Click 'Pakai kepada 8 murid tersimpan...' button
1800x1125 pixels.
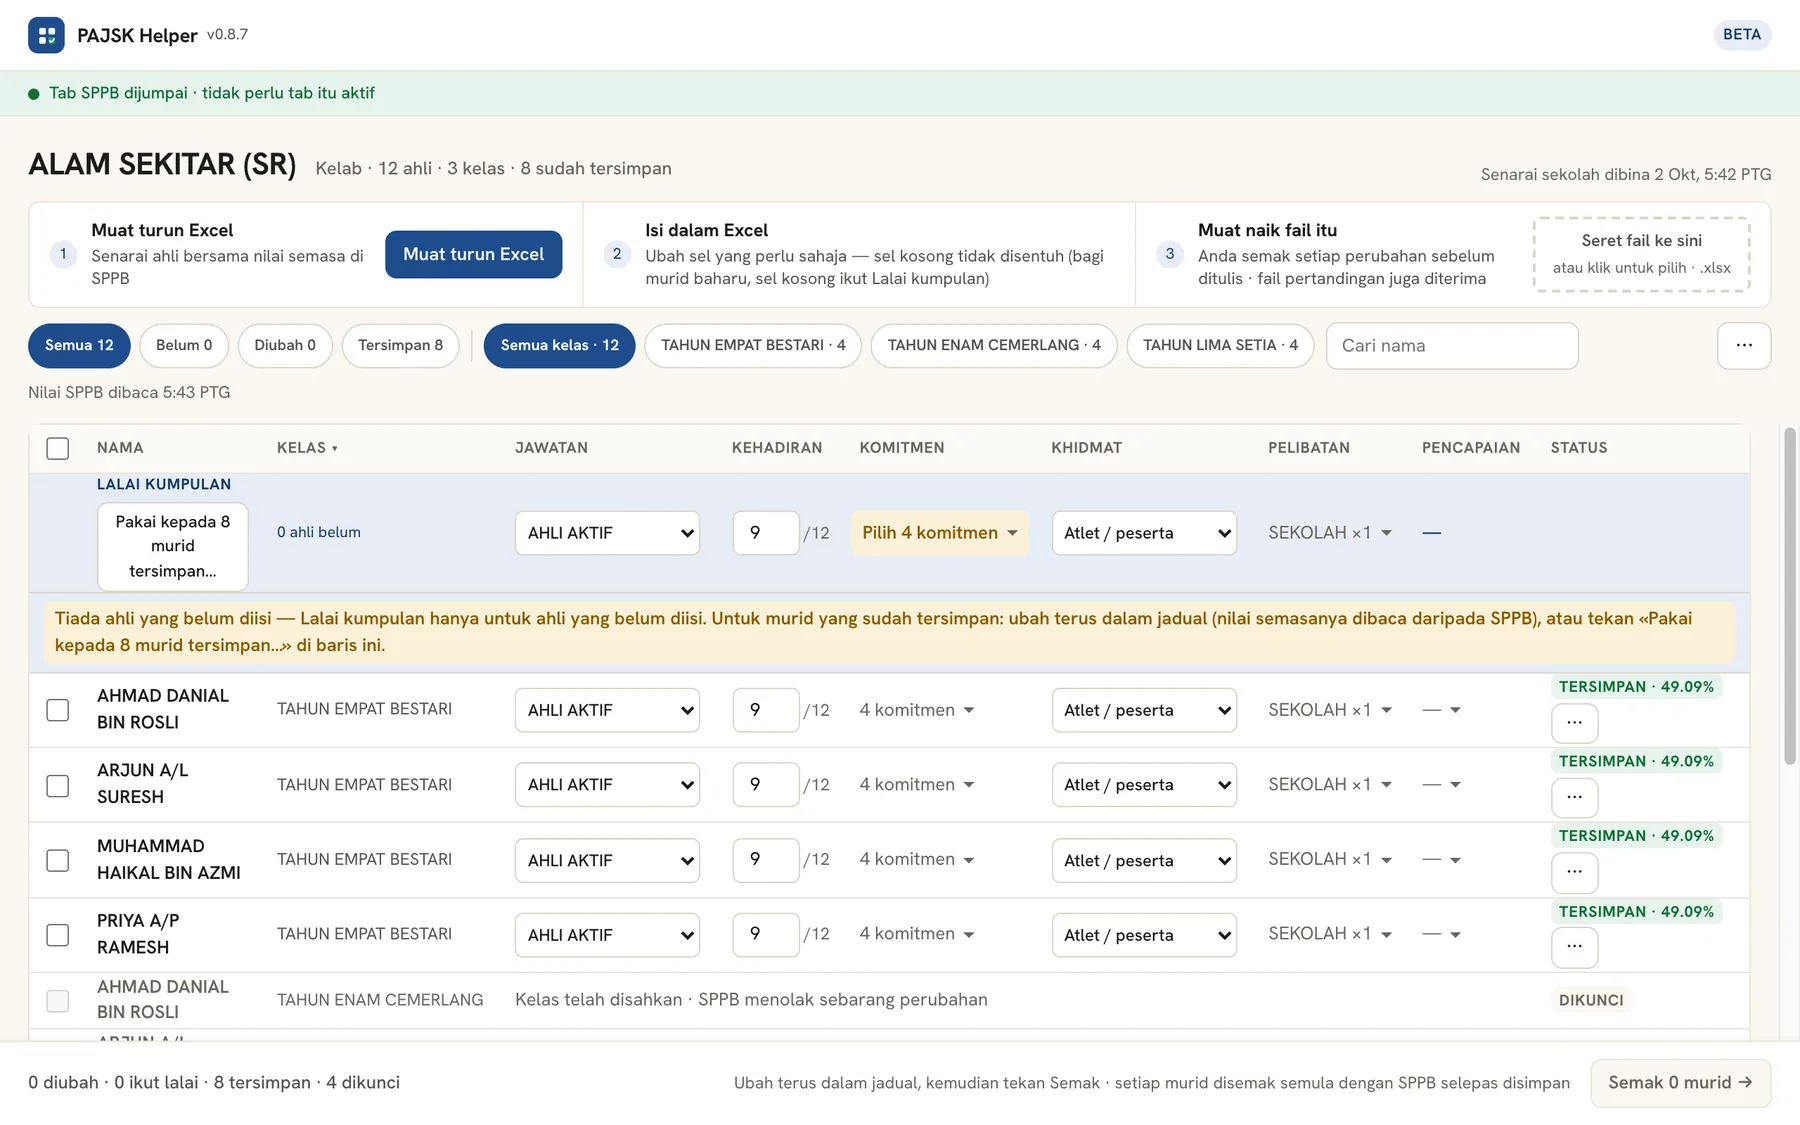172,546
